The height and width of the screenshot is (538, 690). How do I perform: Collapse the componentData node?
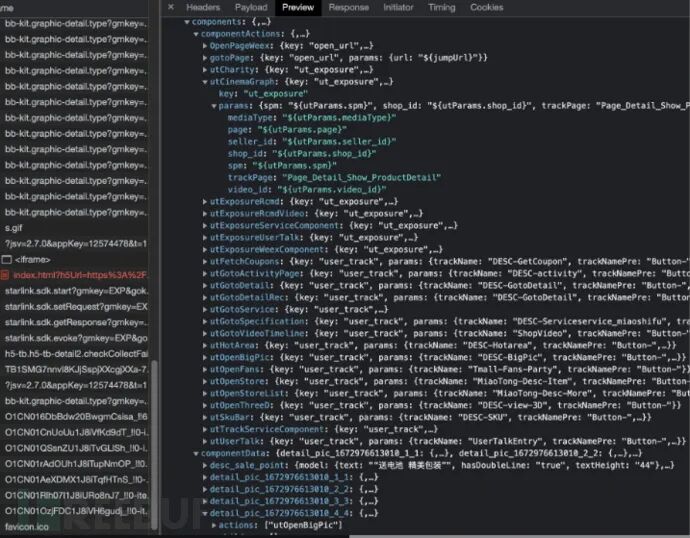tap(196, 453)
